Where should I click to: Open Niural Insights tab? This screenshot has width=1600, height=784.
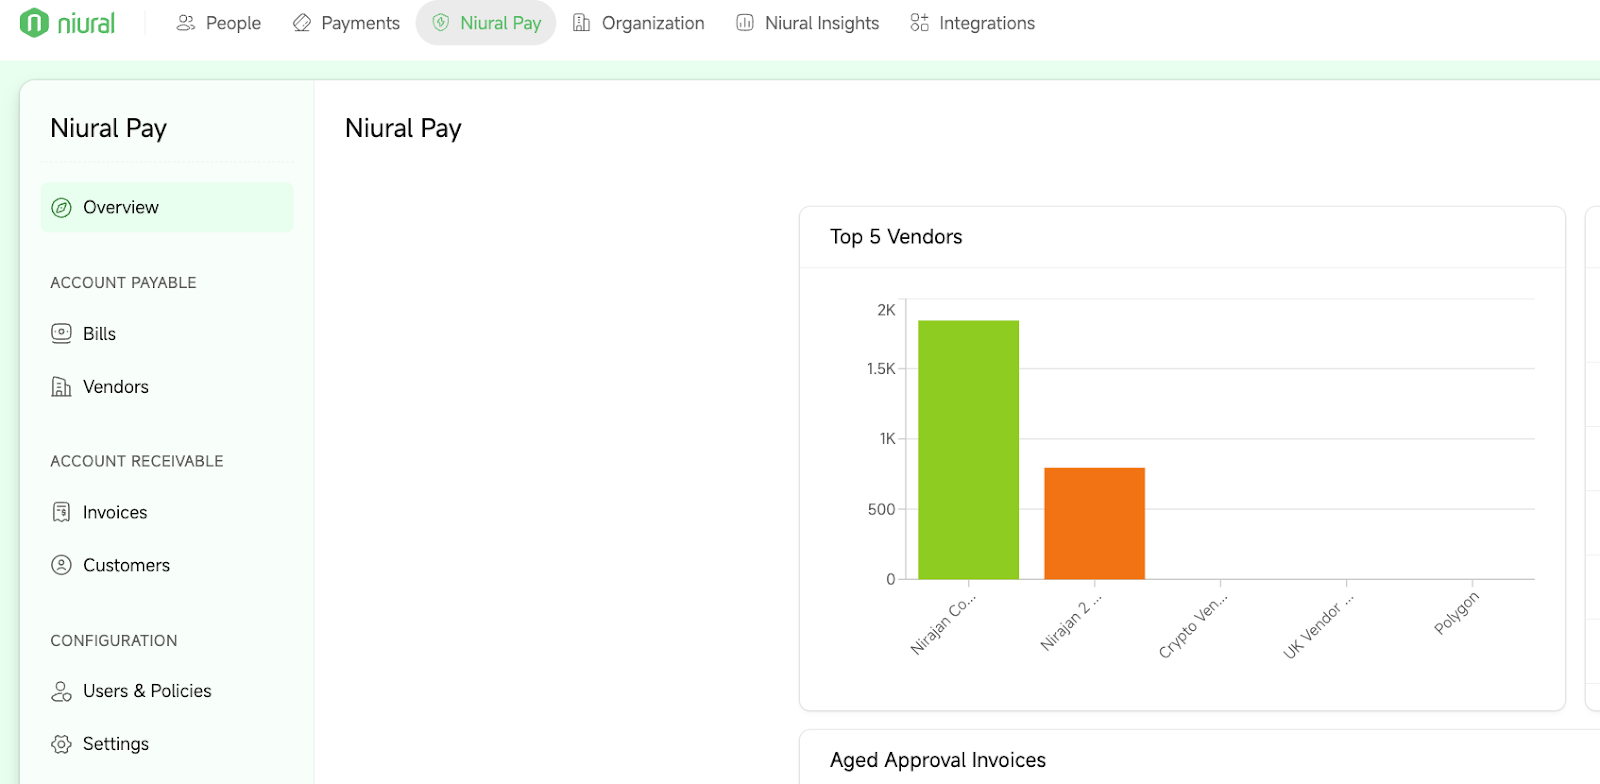click(x=807, y=23)
